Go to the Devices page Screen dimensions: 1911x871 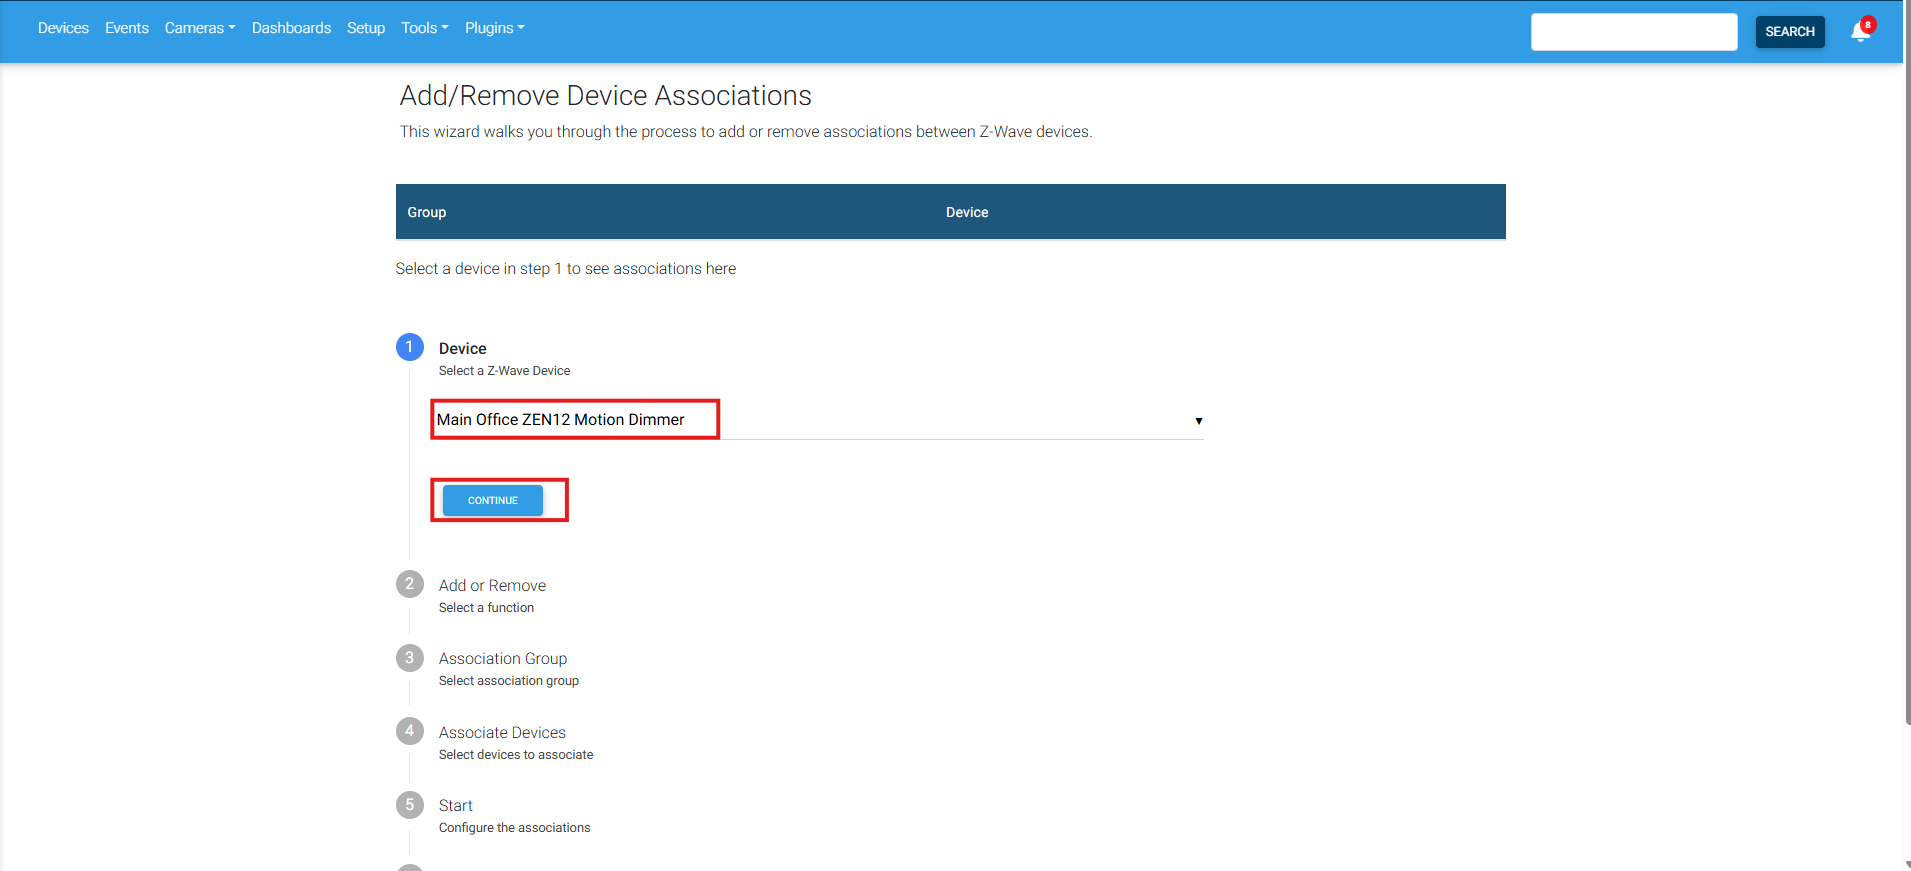point(63,28)
